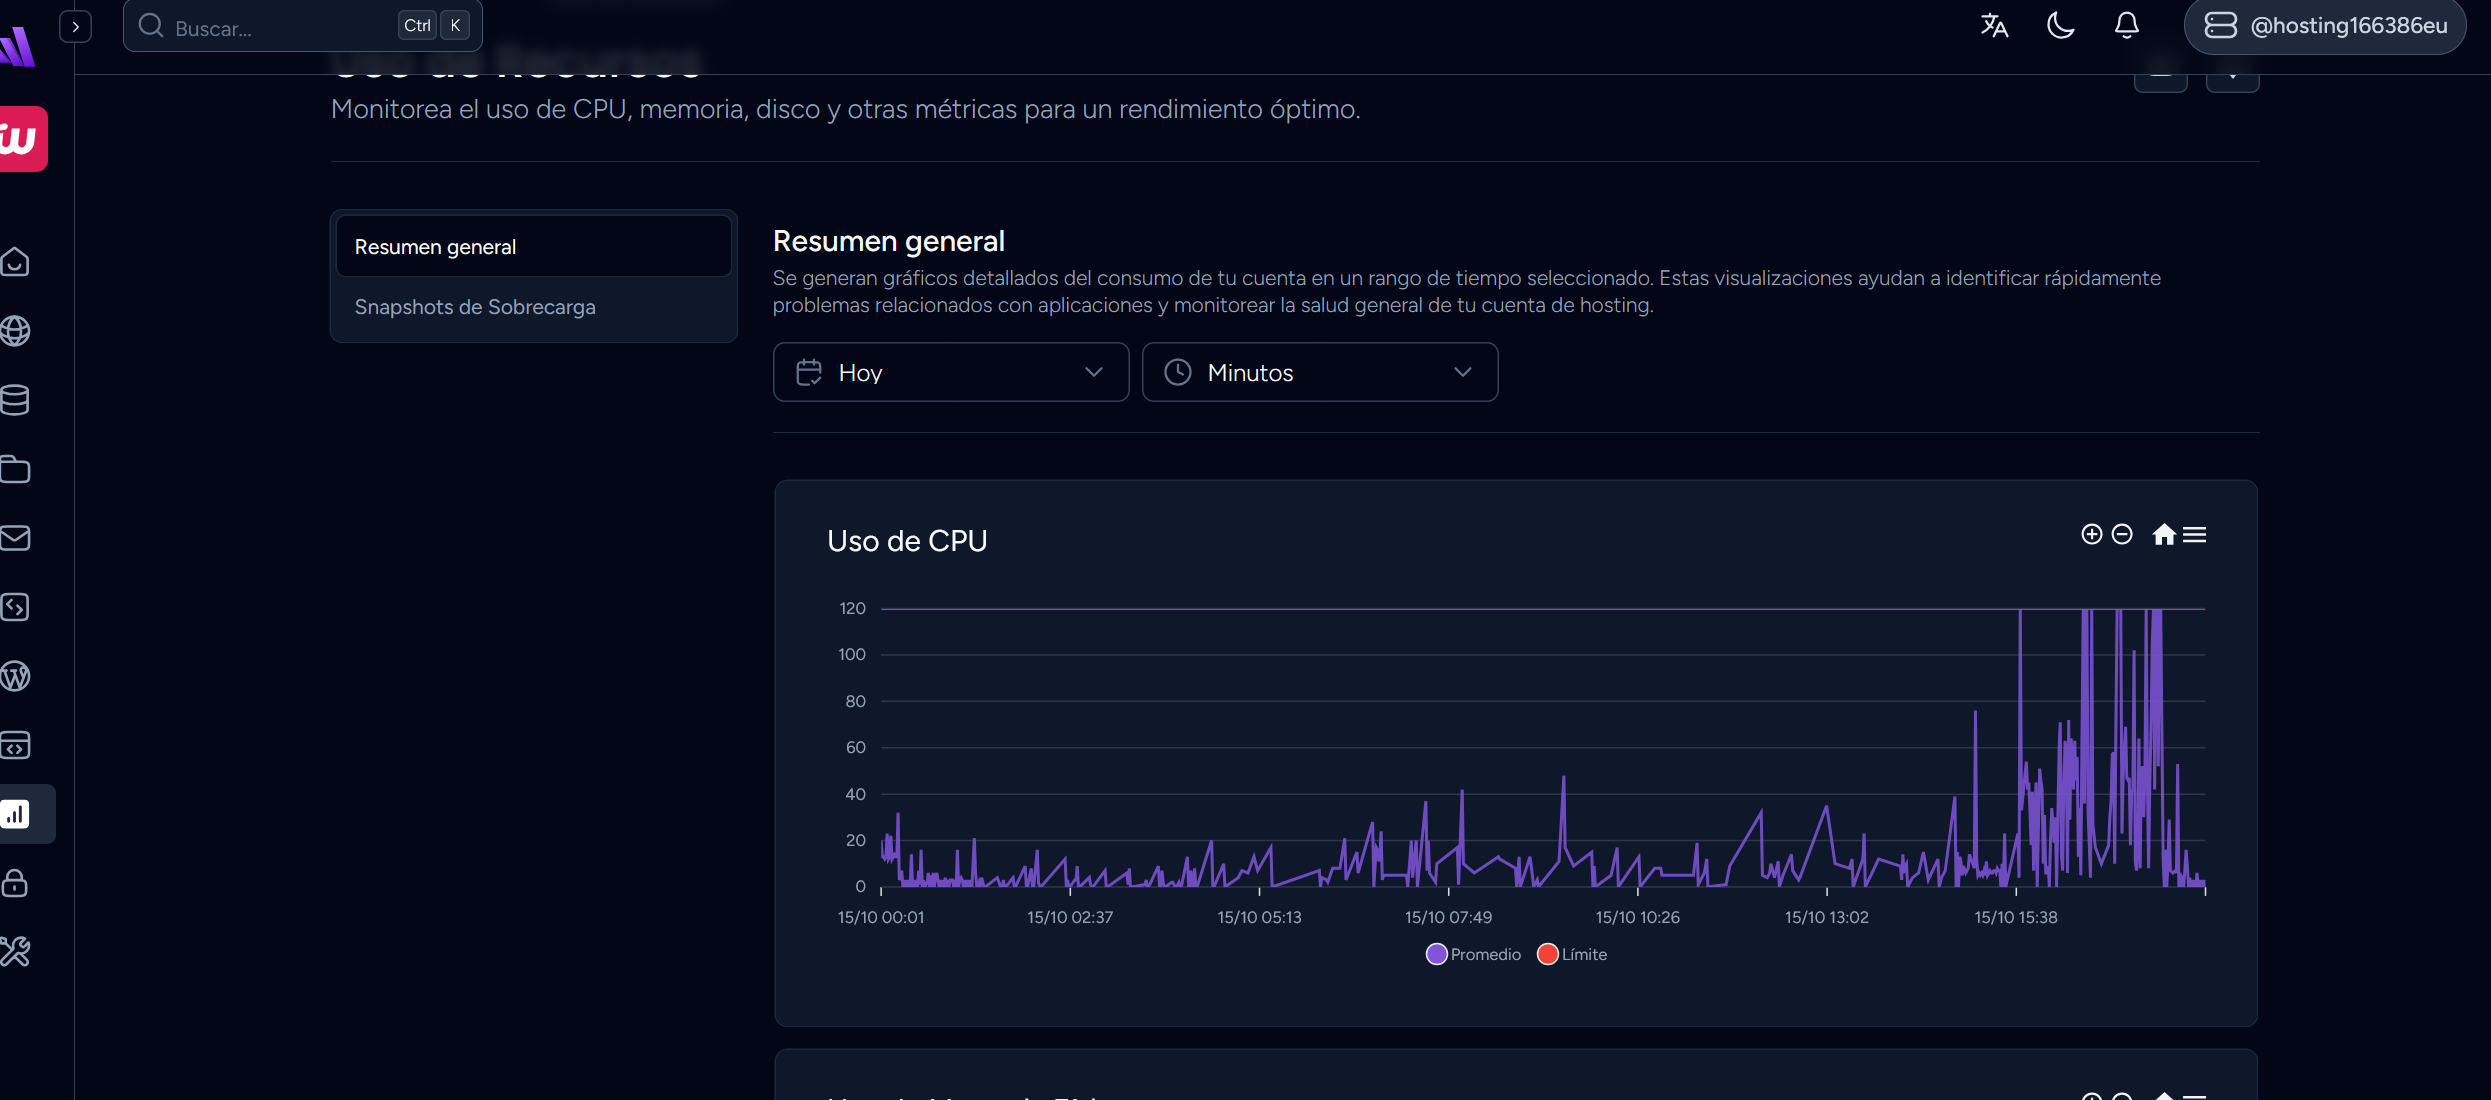Toggle dark mode with the moon icon

click(x=2060, y=26)
